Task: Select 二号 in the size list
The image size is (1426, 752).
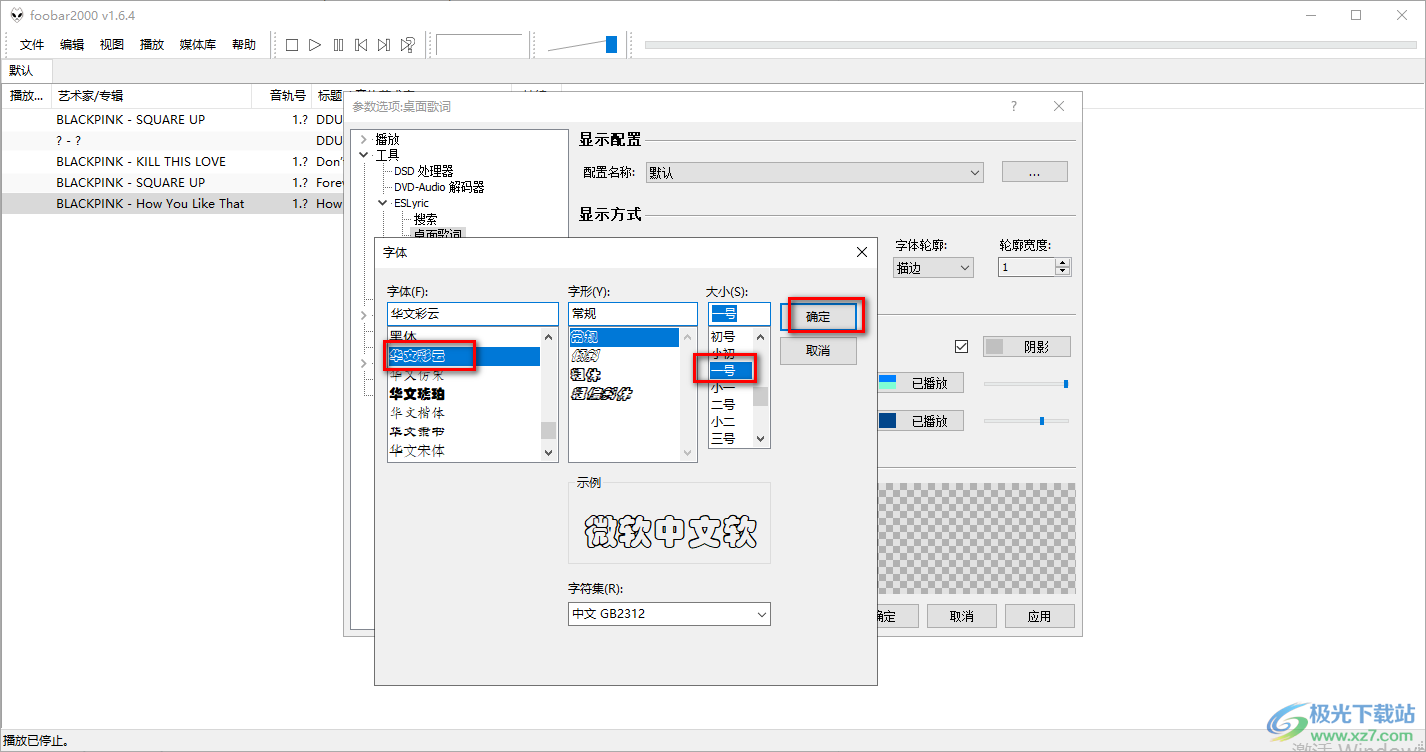Action: click(731, 405)
